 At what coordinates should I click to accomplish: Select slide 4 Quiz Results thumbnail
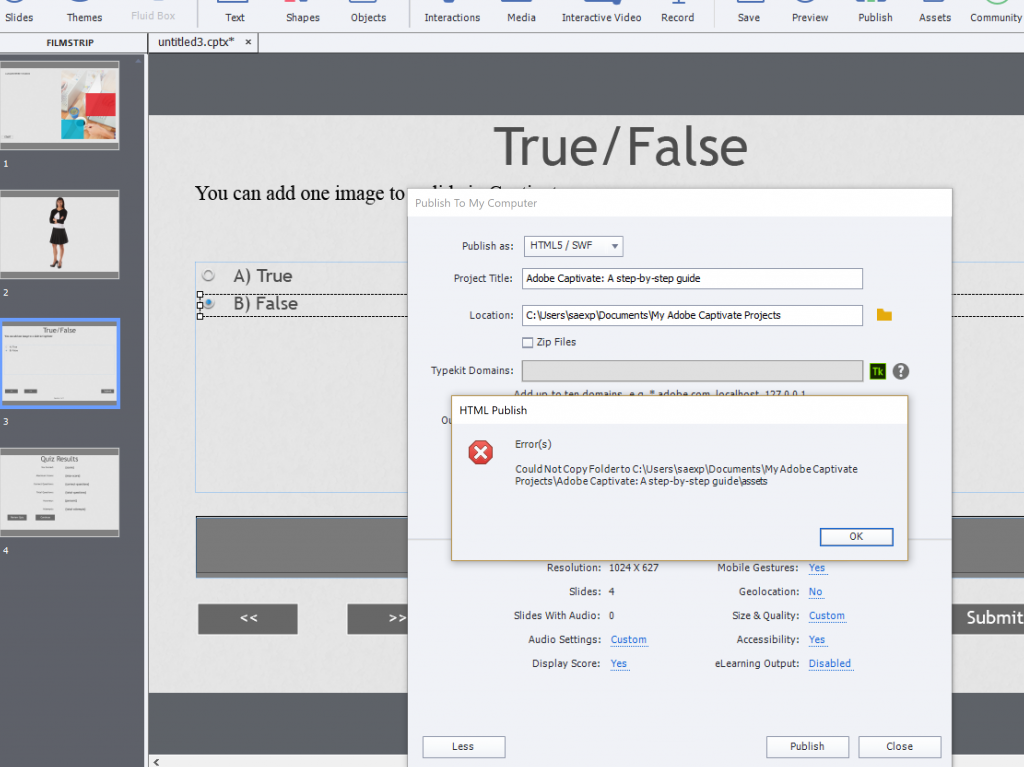pyautogui.click(x=59, y=492)
